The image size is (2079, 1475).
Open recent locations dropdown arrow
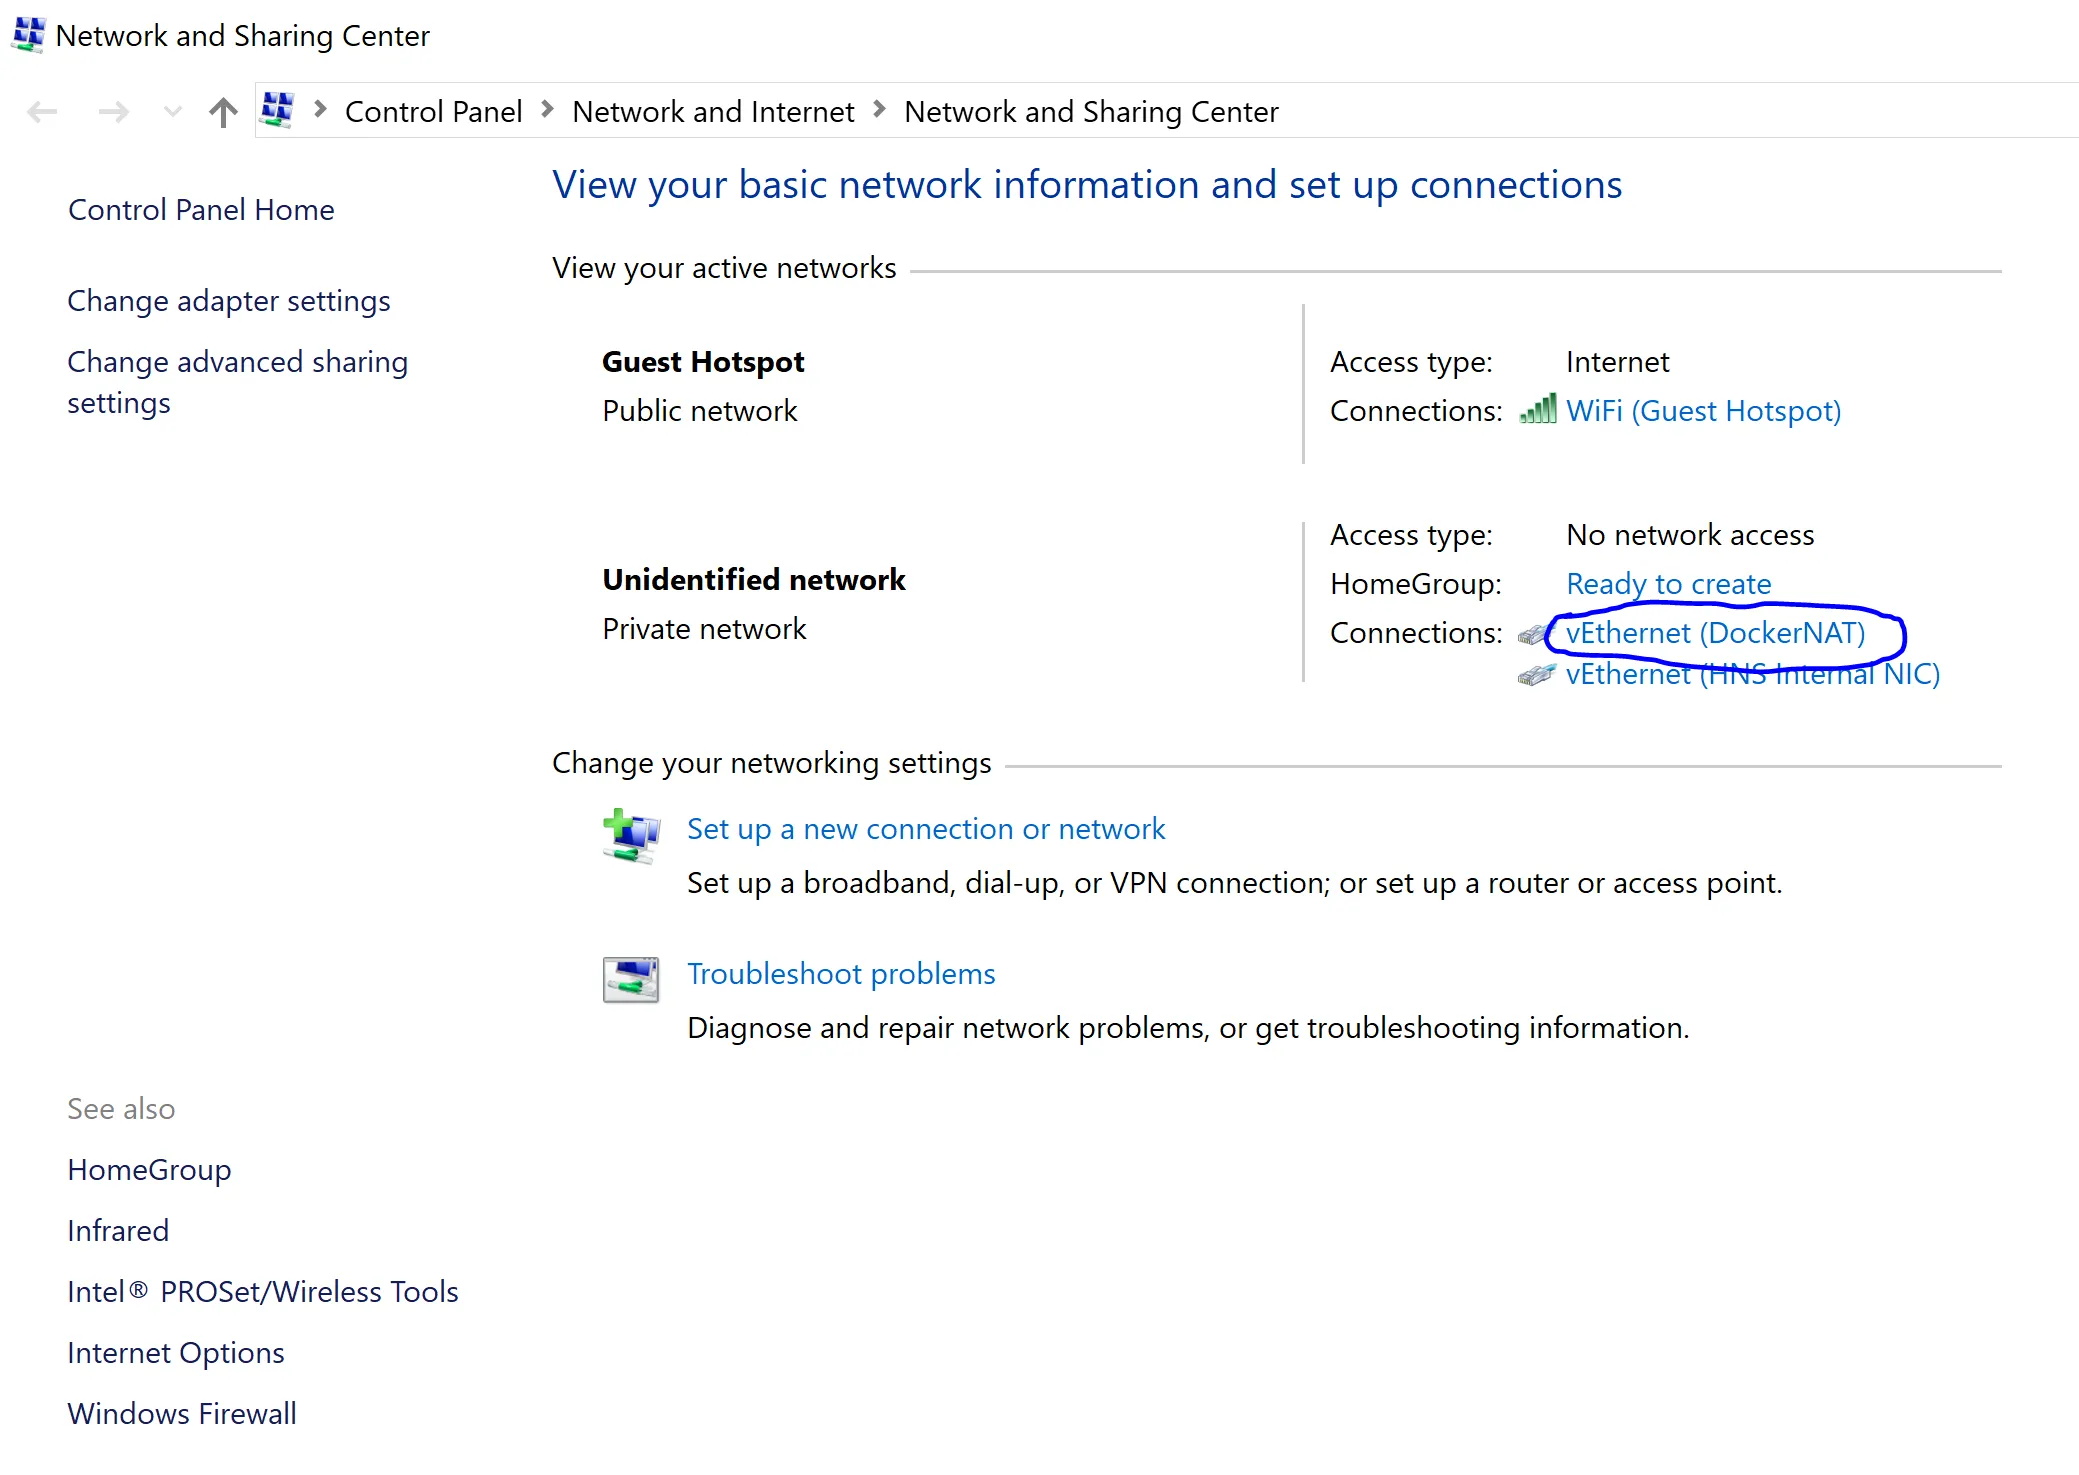click(x=172, y=111)
